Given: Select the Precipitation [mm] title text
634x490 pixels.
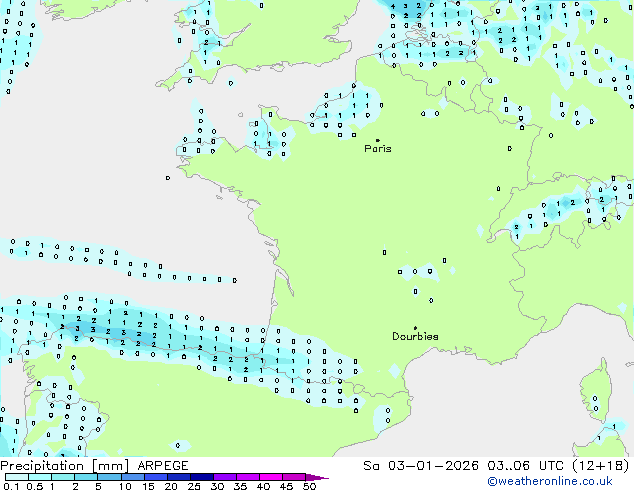Looking at the screenshot, I should pos(65,466).
